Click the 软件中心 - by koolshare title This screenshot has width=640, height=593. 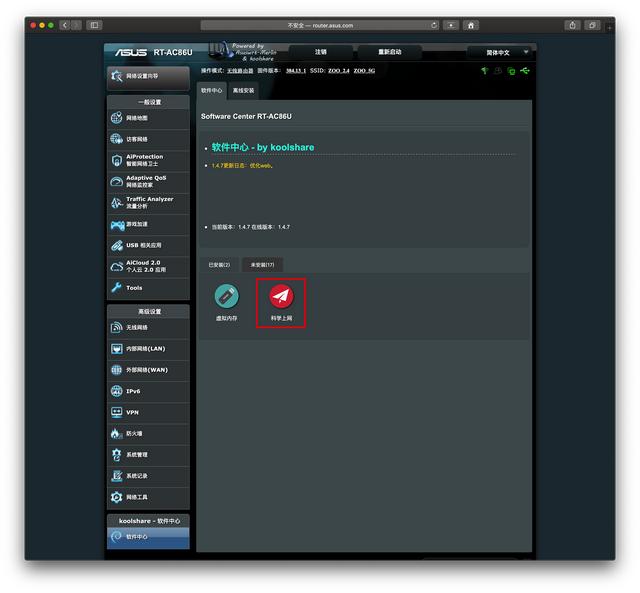pyautogui.click(x=263, y=148)
